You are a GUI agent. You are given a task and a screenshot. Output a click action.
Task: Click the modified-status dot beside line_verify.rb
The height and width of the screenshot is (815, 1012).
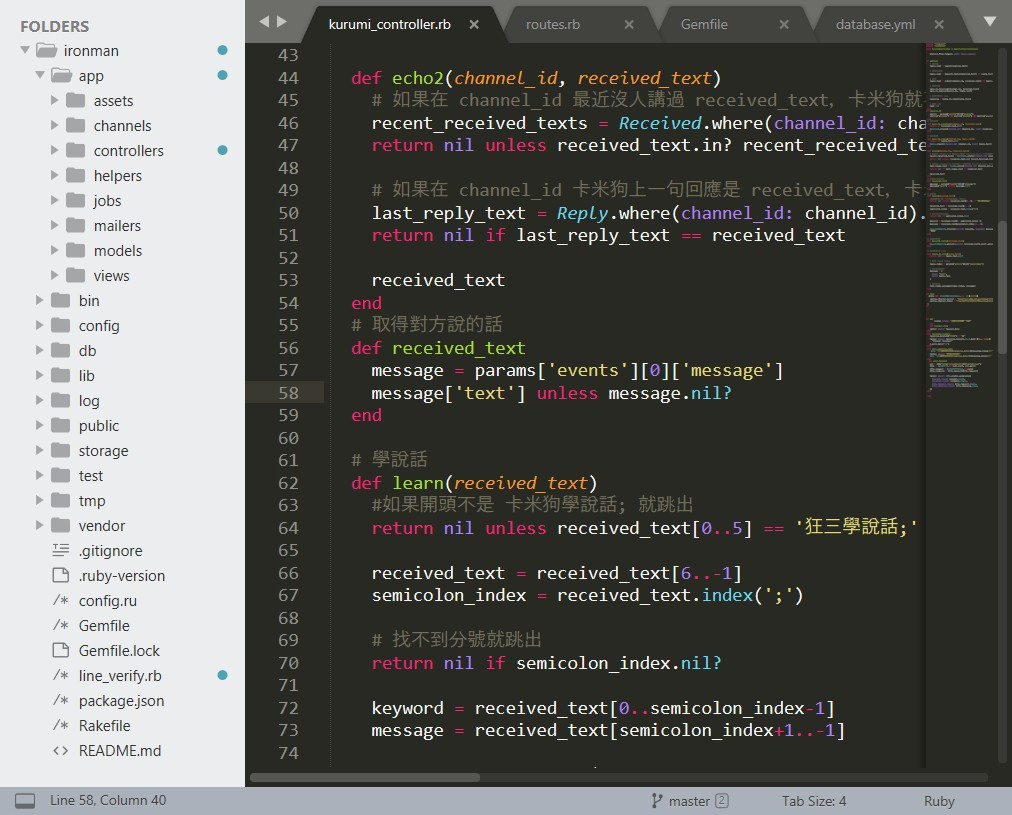pyautogui.click(x=223, y=675)
